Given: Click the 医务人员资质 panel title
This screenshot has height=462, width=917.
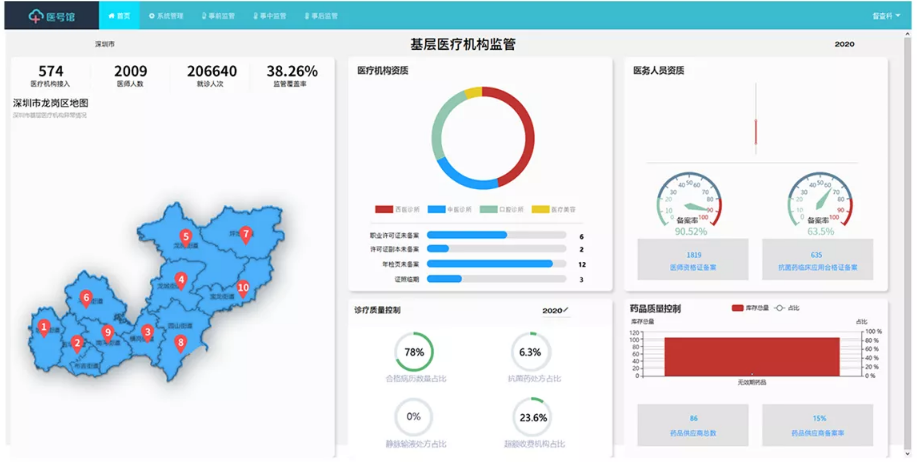Looking at the screenshot, I should (x=659, y=71).
